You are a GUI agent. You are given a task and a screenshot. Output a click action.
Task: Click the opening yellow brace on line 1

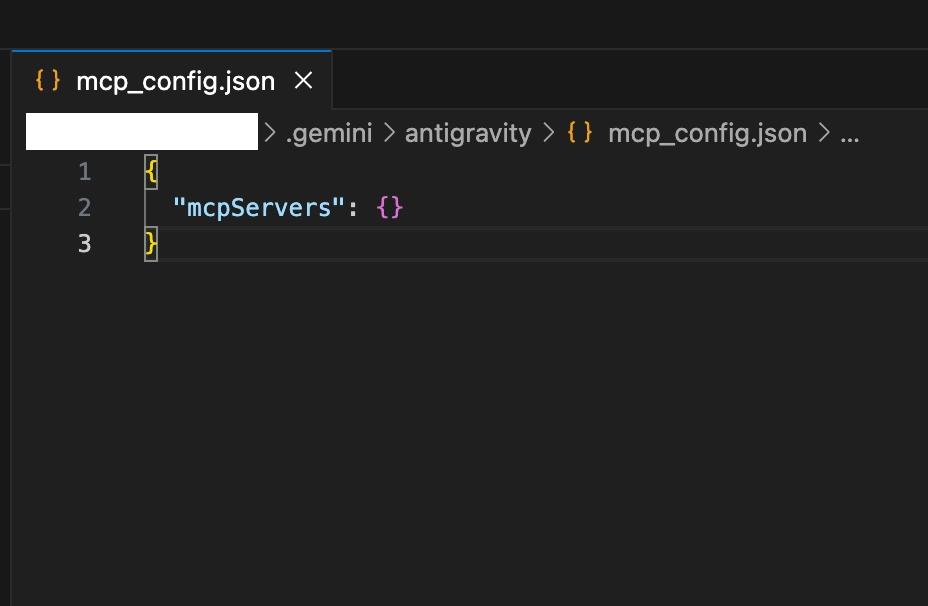tap(151, 172)
